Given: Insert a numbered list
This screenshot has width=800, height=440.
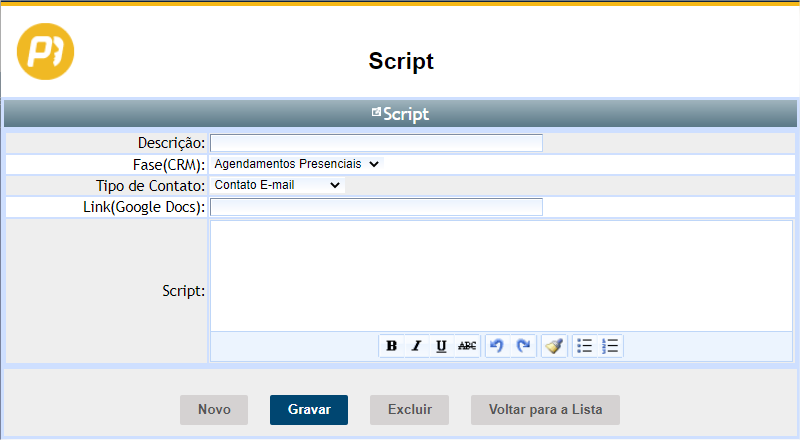Looking at the screenshot, I should click(x=610, y=346).
